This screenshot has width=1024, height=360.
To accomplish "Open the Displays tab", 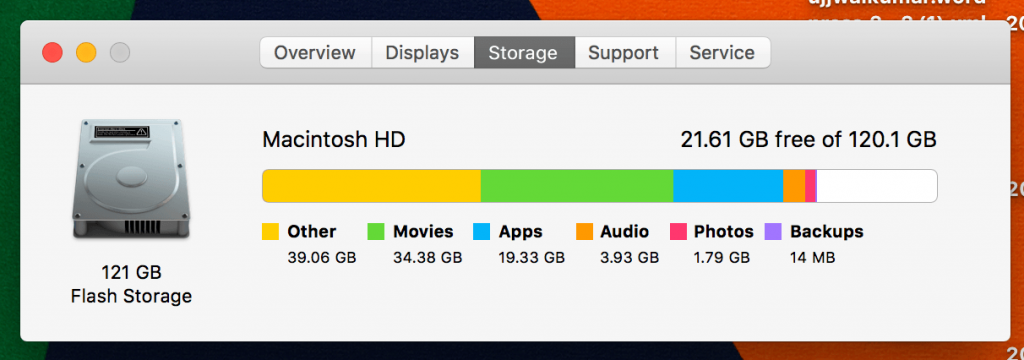I will (423, 52).
